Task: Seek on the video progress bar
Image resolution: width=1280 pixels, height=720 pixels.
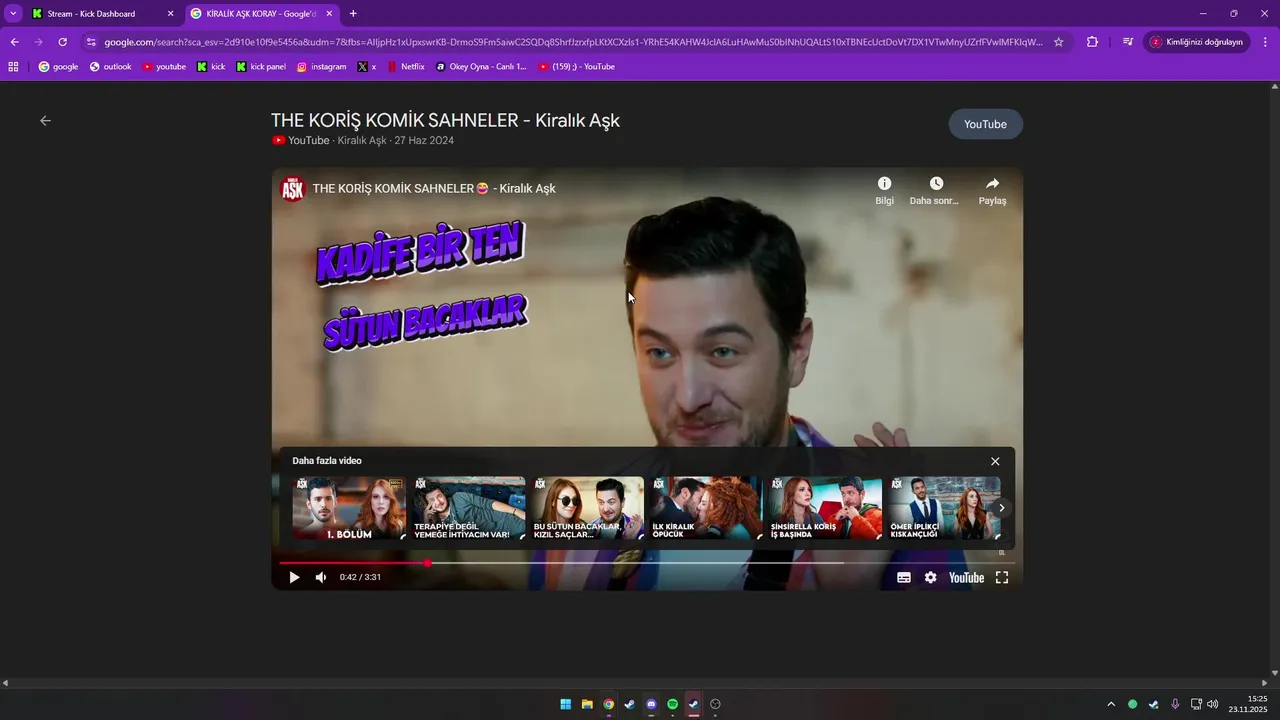Action: 647,563
